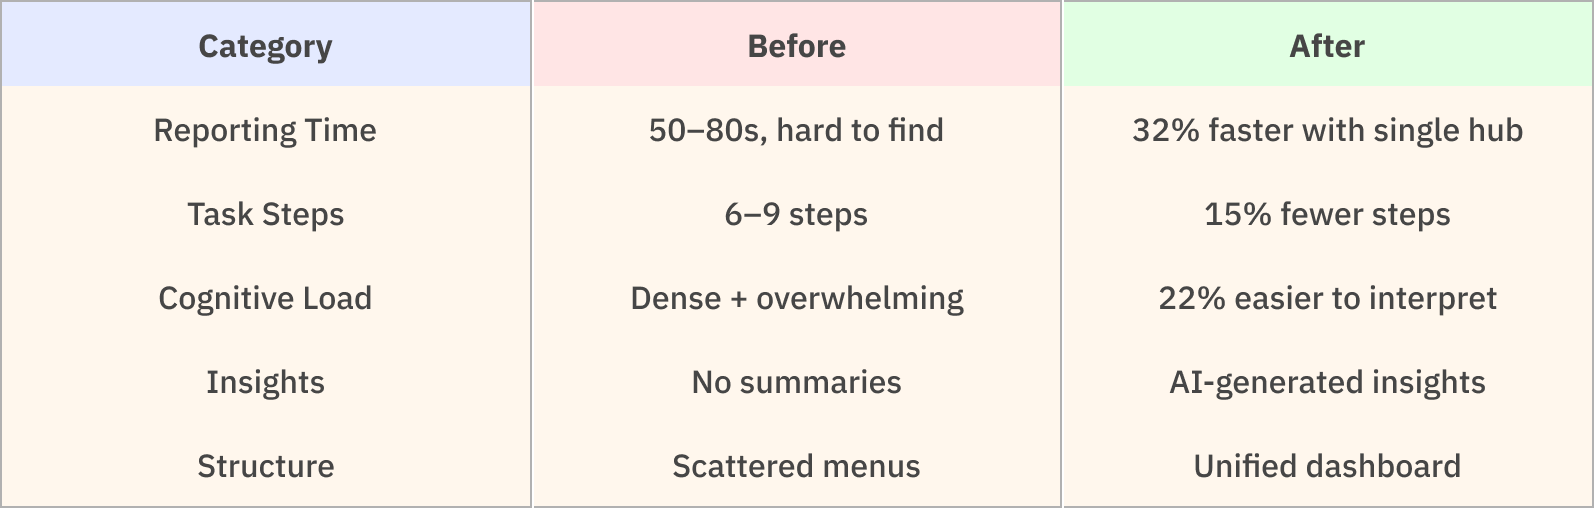This screenshot has height=508, width=1594.
Task: Select the Cognitive Load cell
Action: pyautogui.click(x=265, y=298)
